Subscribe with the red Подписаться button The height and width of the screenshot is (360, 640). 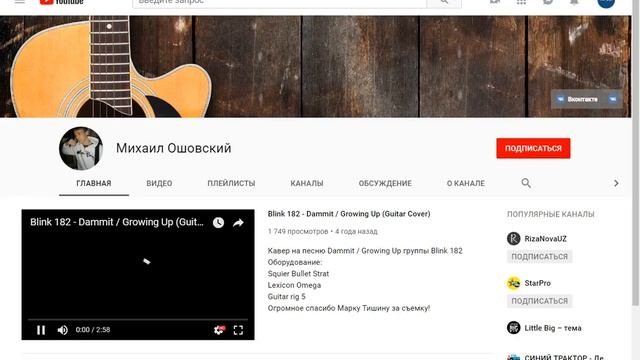[533, 148]
